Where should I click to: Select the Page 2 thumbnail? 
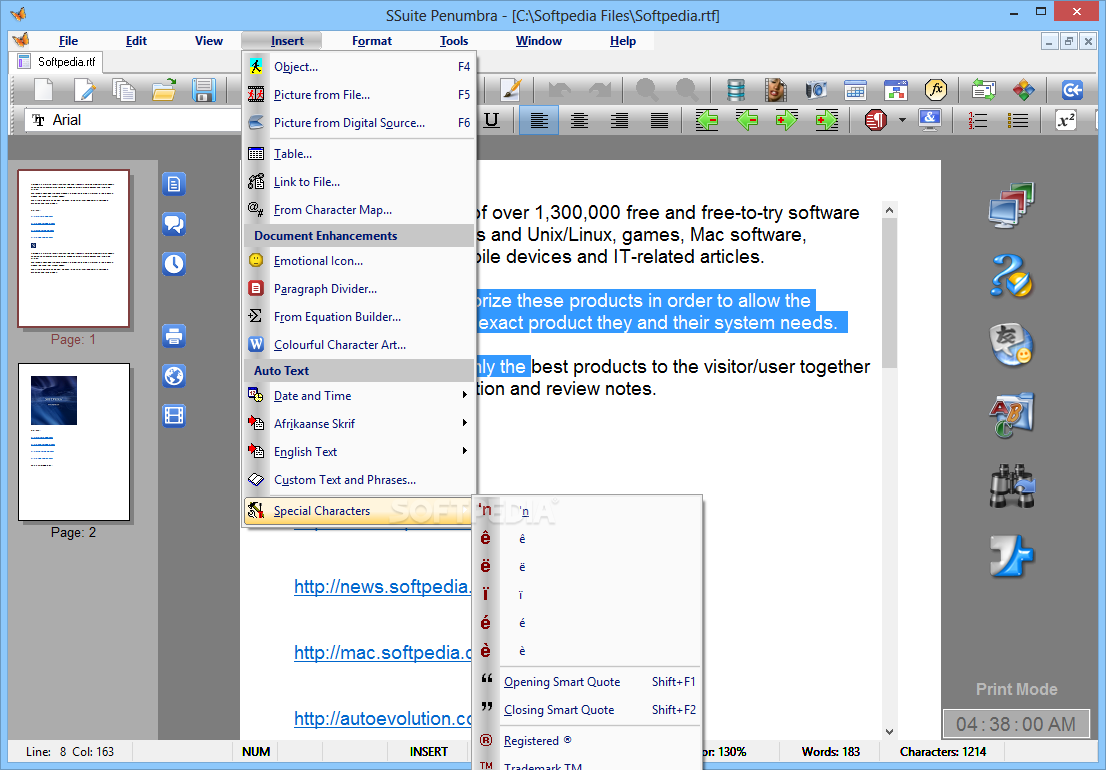click(x=73, y=442)
